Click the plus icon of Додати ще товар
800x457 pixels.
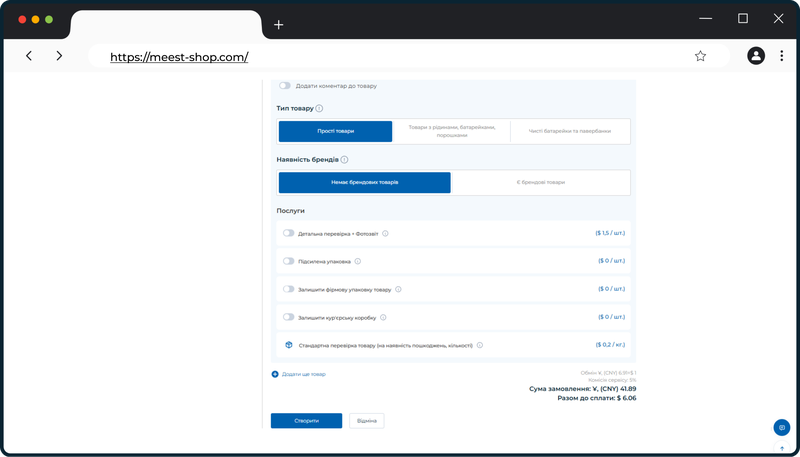275,374
